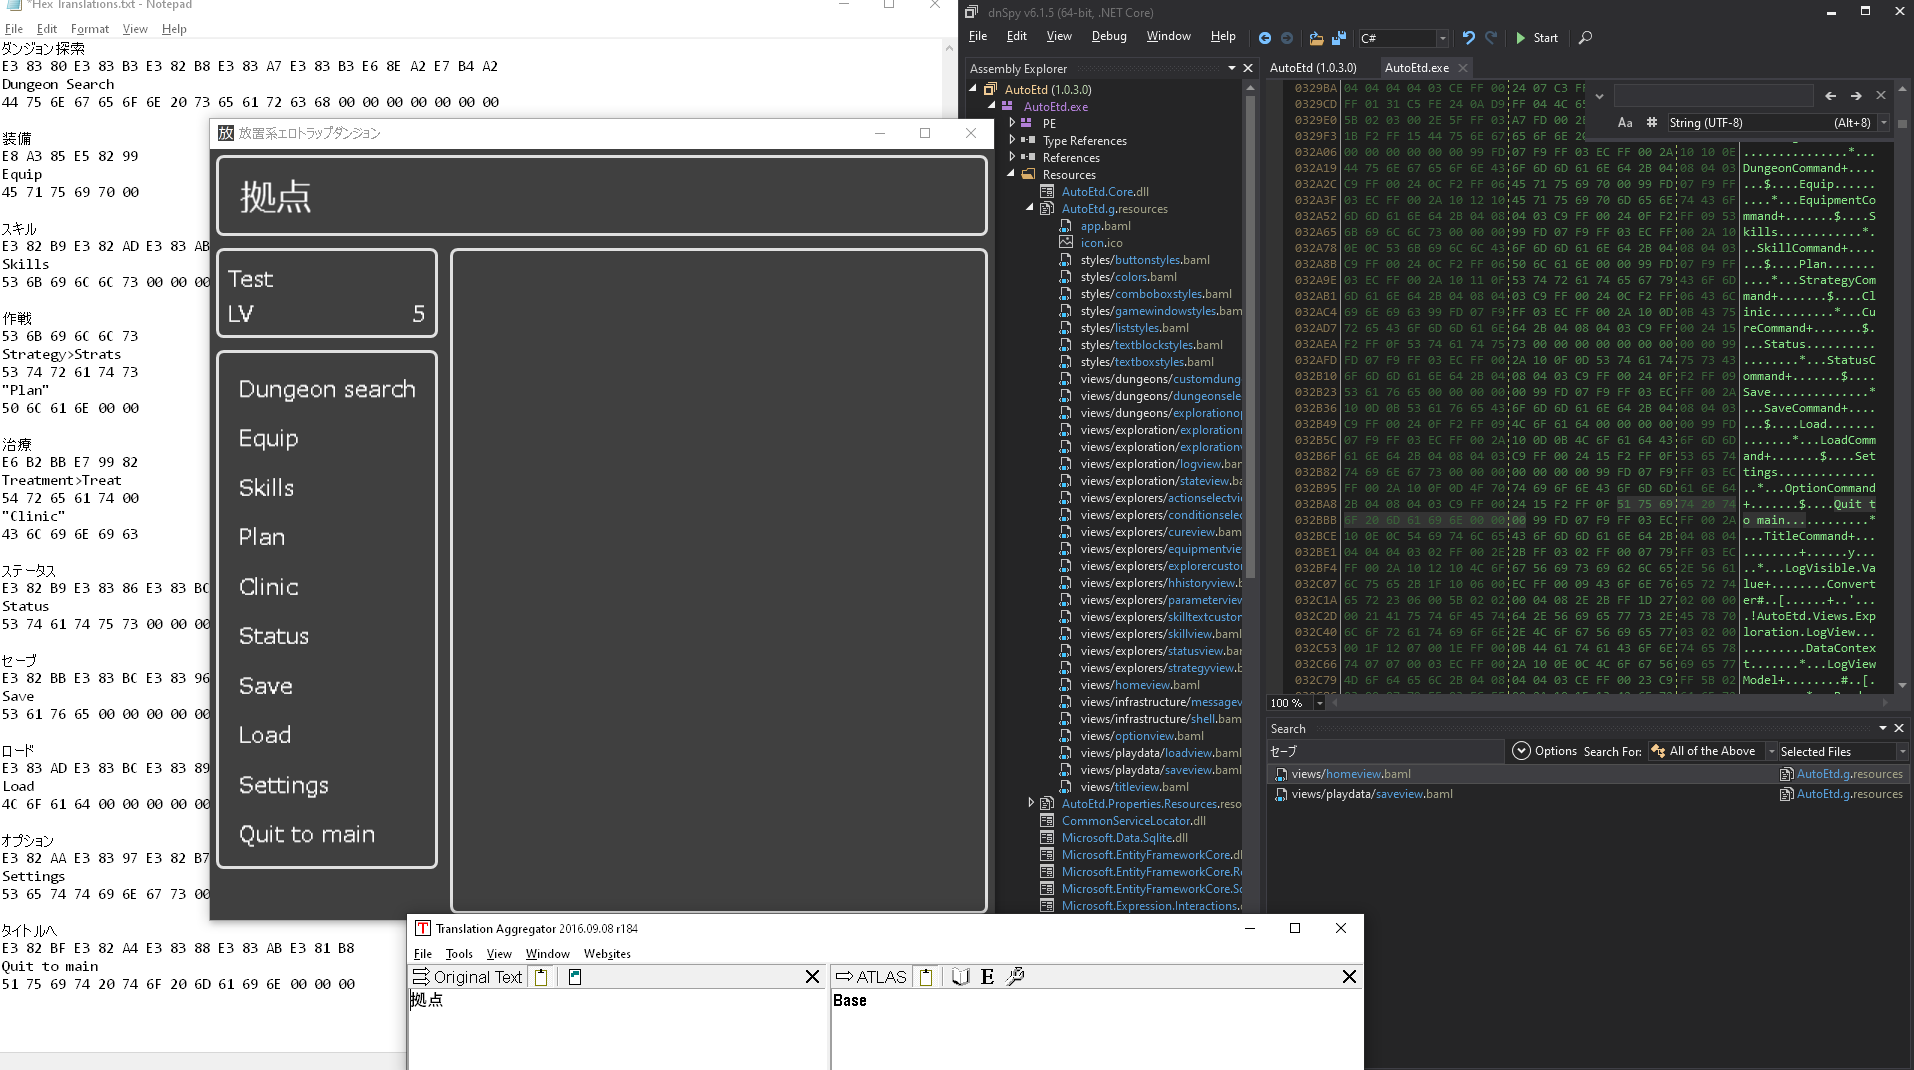Switch to the AutoEtd (1.0.3.0) tab

point(1312,68)
